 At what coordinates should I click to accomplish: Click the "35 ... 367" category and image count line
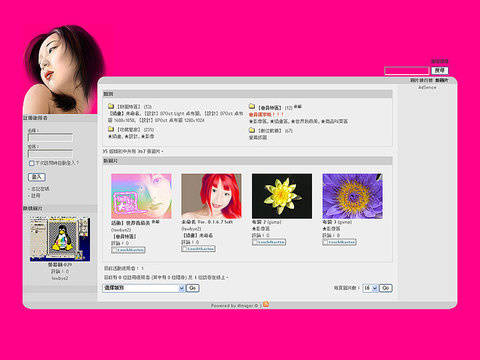133,151
